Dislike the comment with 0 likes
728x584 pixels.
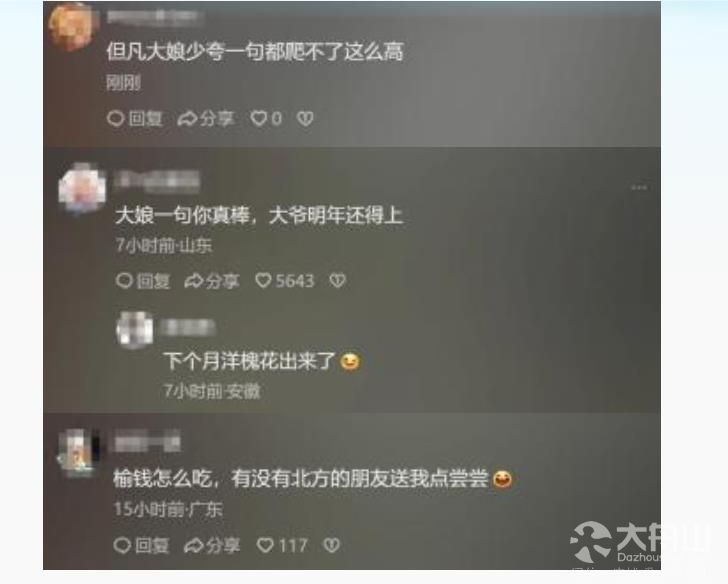click(x=305, y=119)
